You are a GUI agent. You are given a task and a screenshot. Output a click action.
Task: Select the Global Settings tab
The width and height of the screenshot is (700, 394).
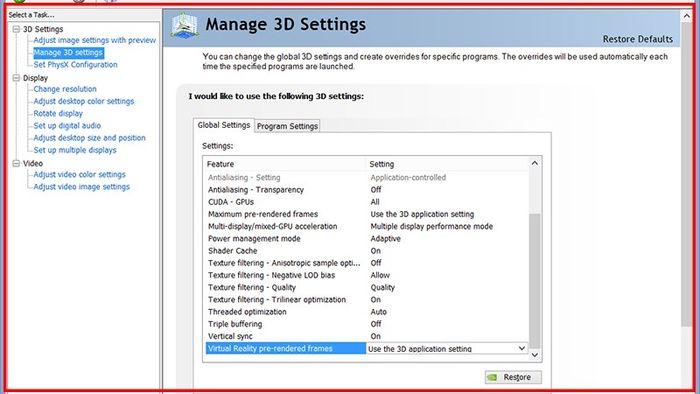(x=224, y=125)
